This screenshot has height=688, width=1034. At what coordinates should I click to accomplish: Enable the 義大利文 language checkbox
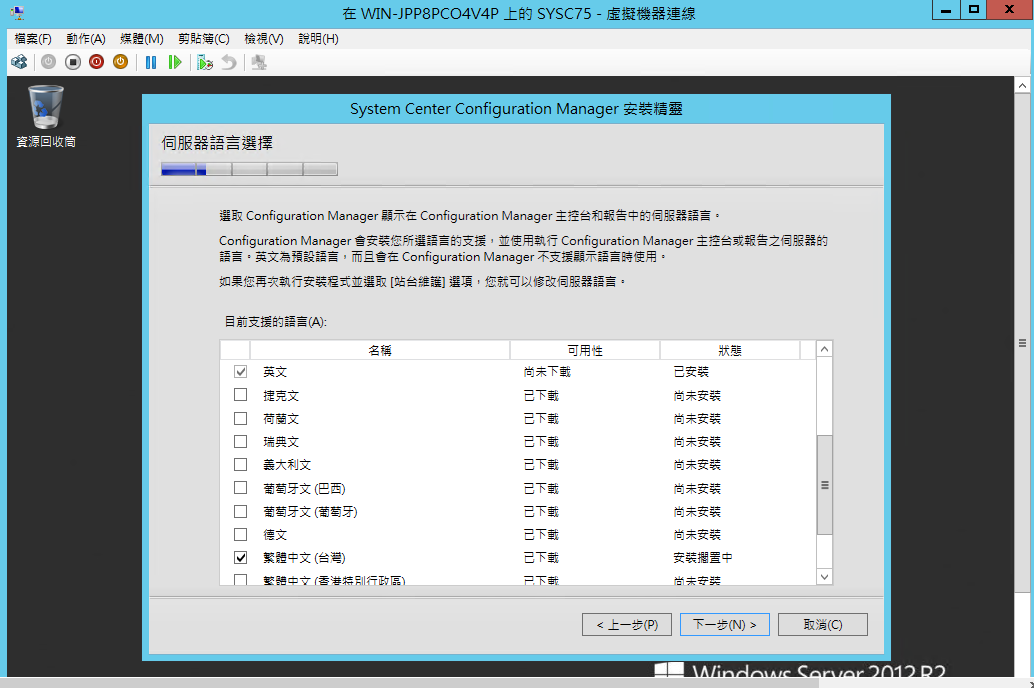coord(241,464)
